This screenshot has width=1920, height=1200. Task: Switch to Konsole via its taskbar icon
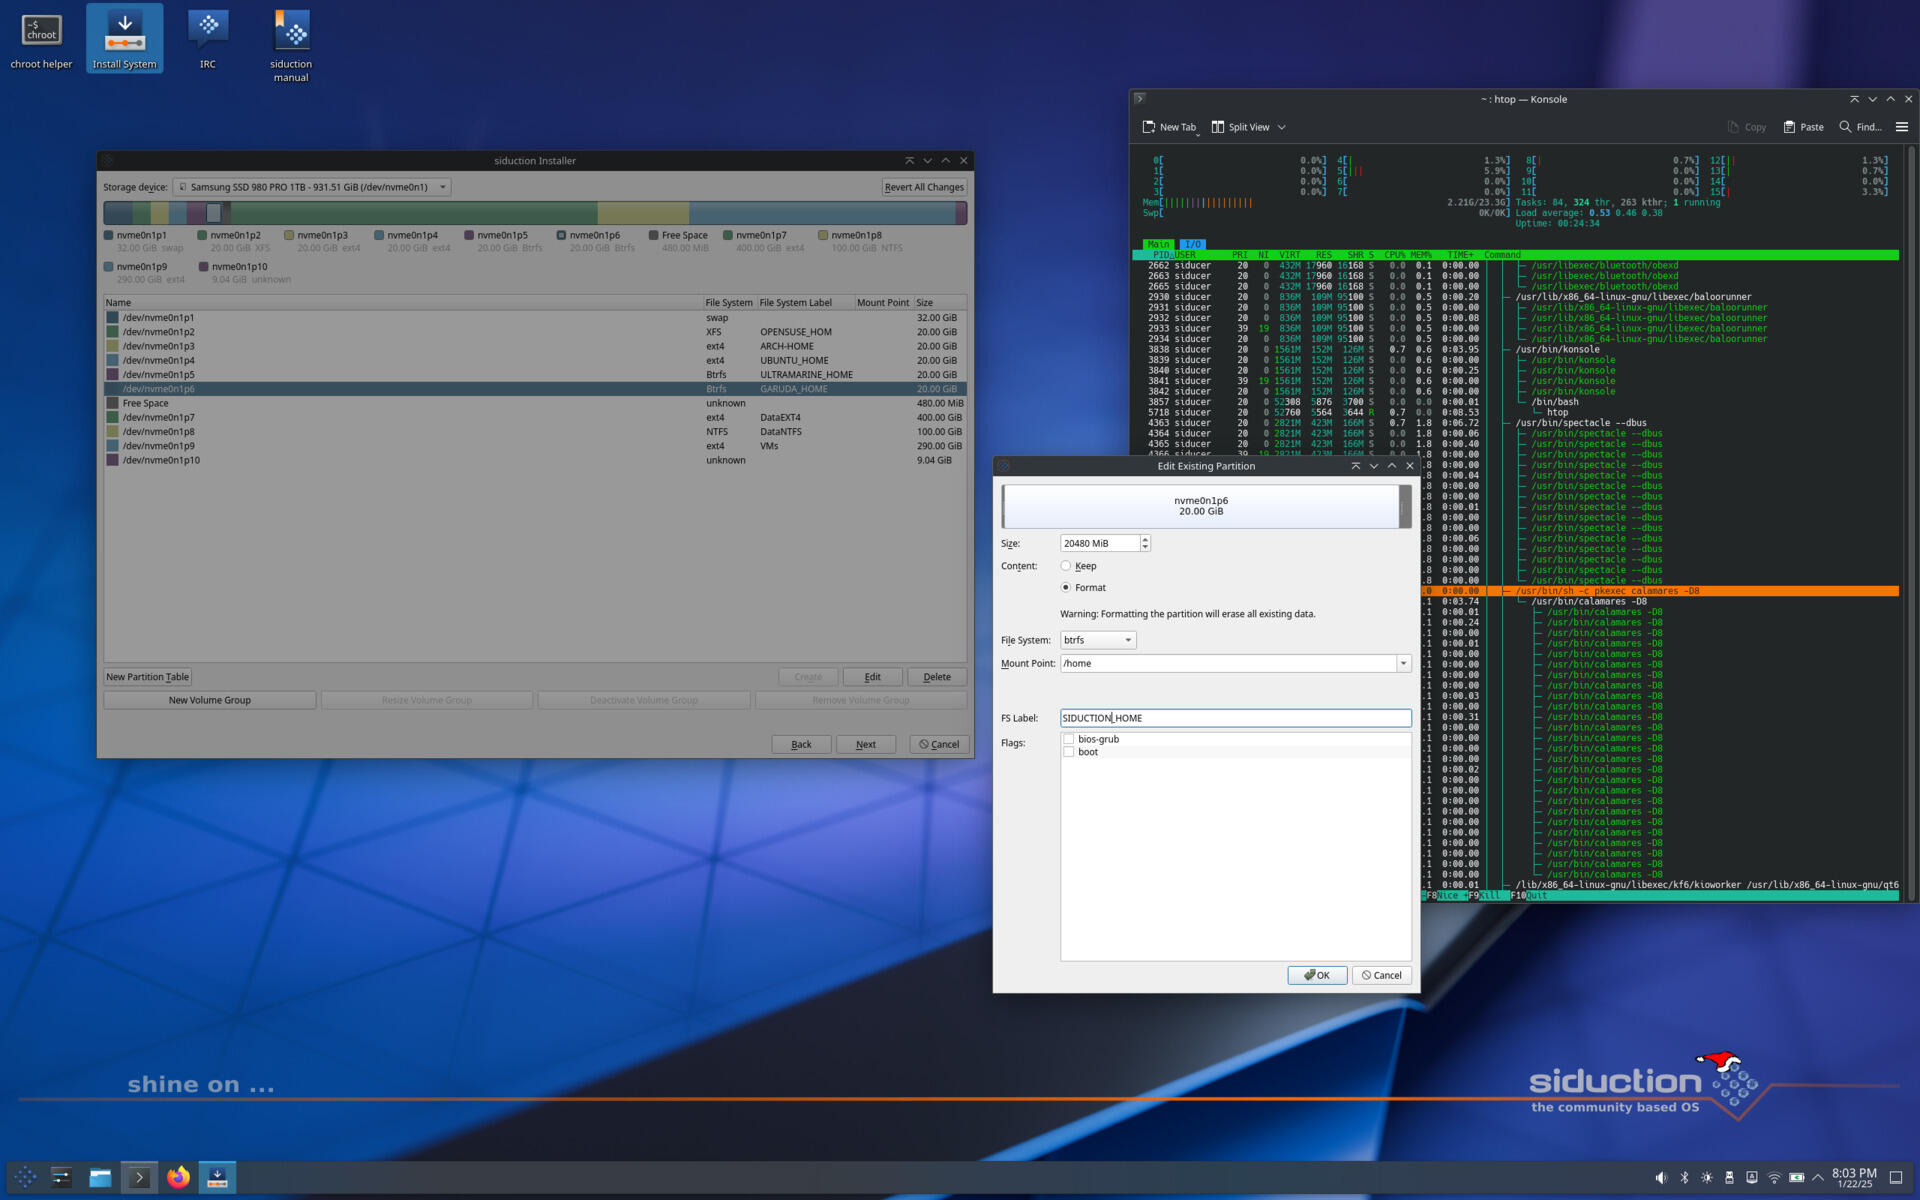click(x=139, y=1177)
